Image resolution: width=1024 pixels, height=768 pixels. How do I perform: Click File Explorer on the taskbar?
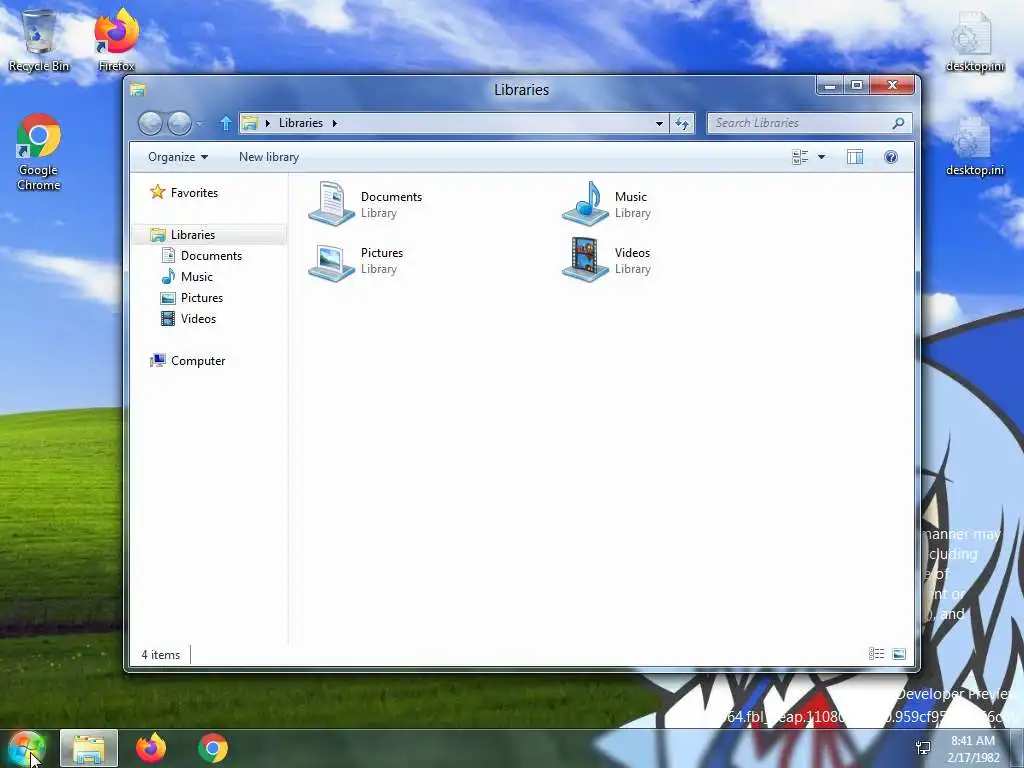click(x=89, y=748)
